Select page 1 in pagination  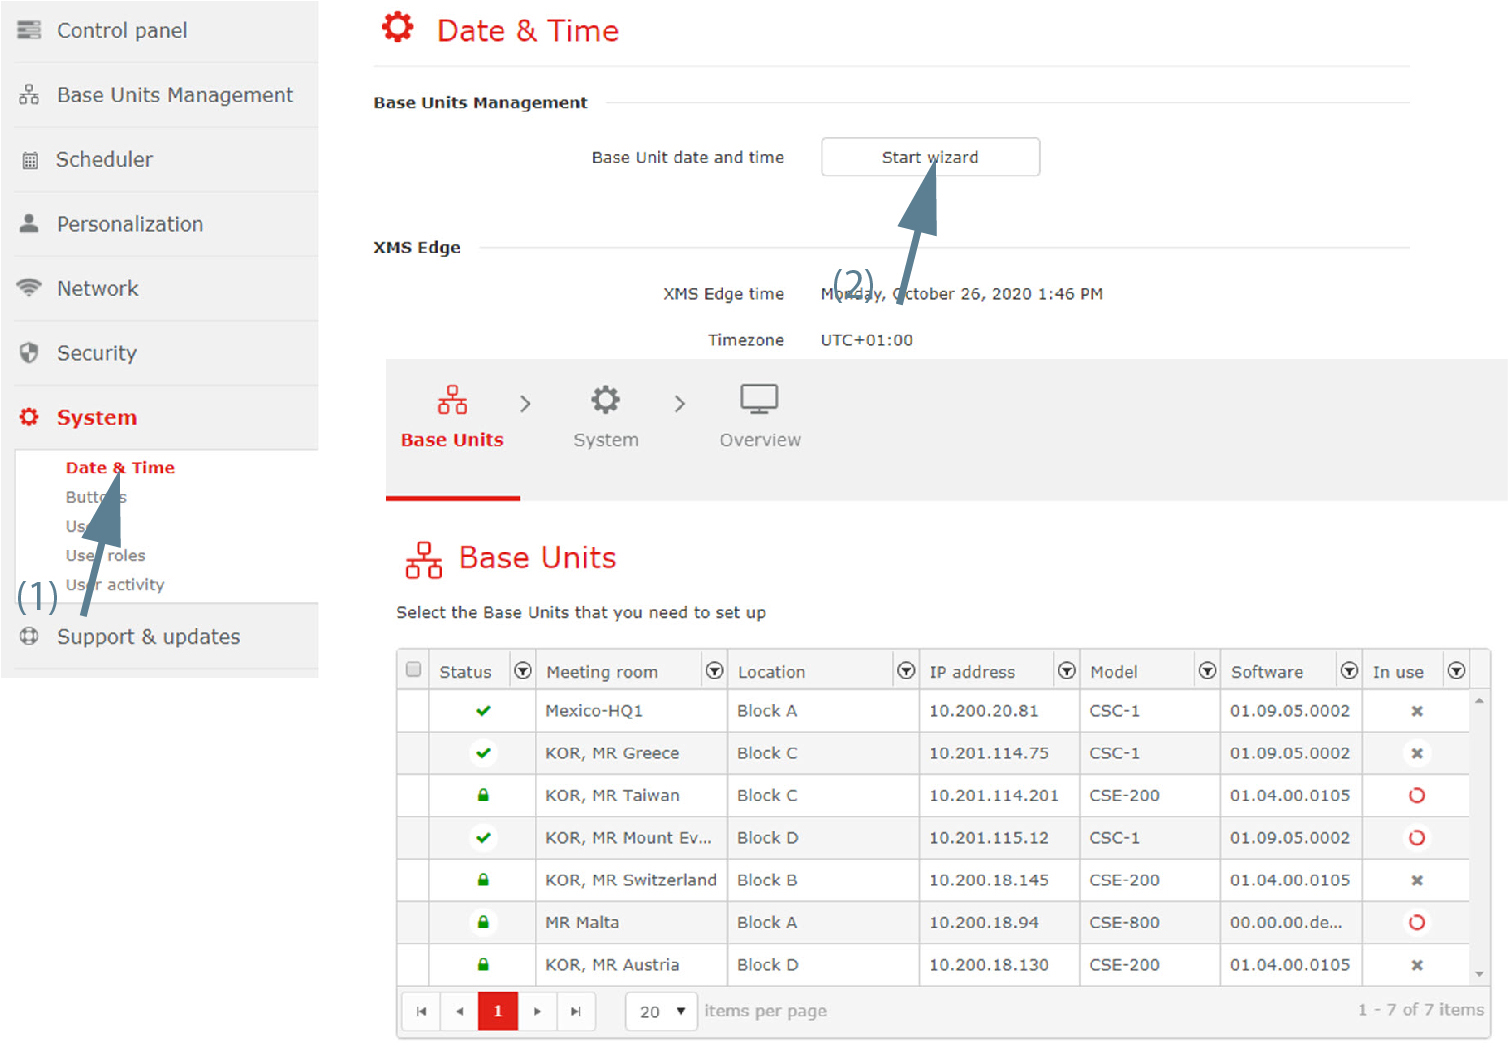click(x=498, y=1011)
